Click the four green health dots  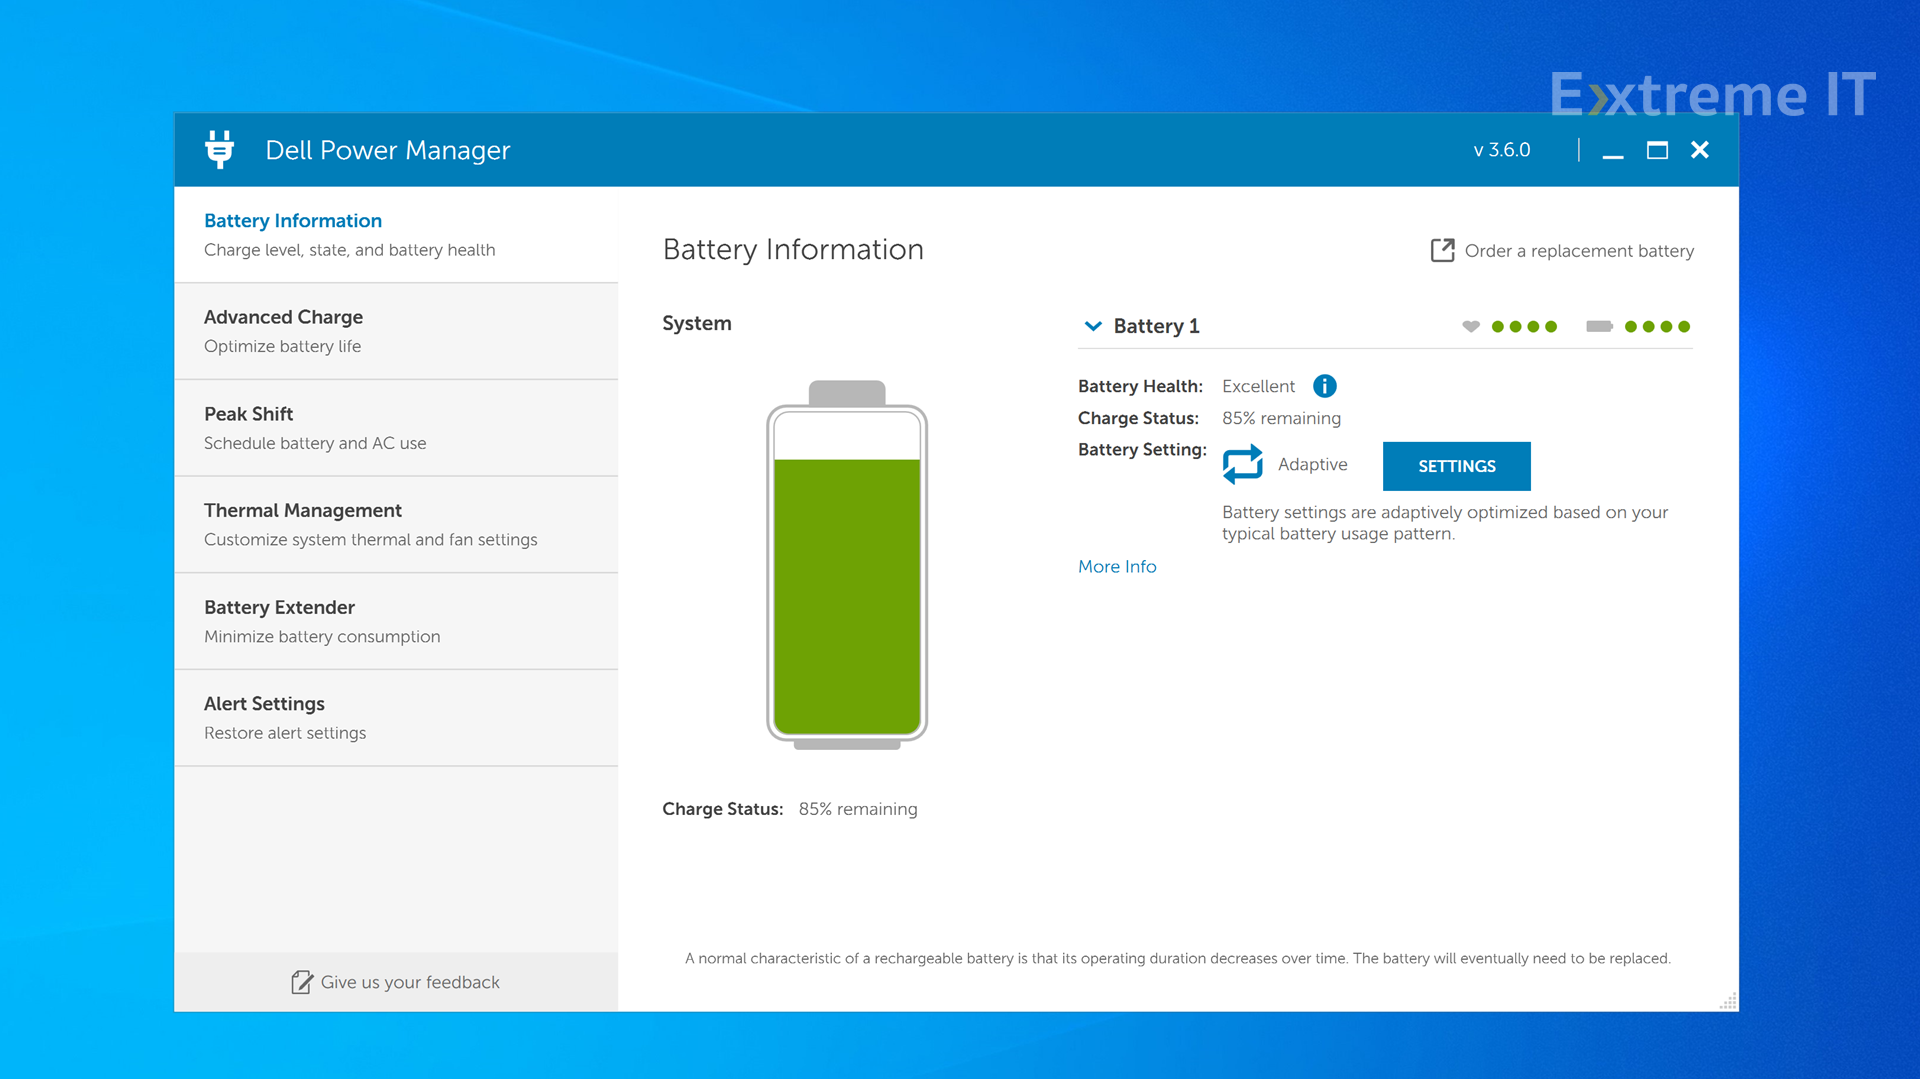pyautogui.click(x=1524, y=326)
